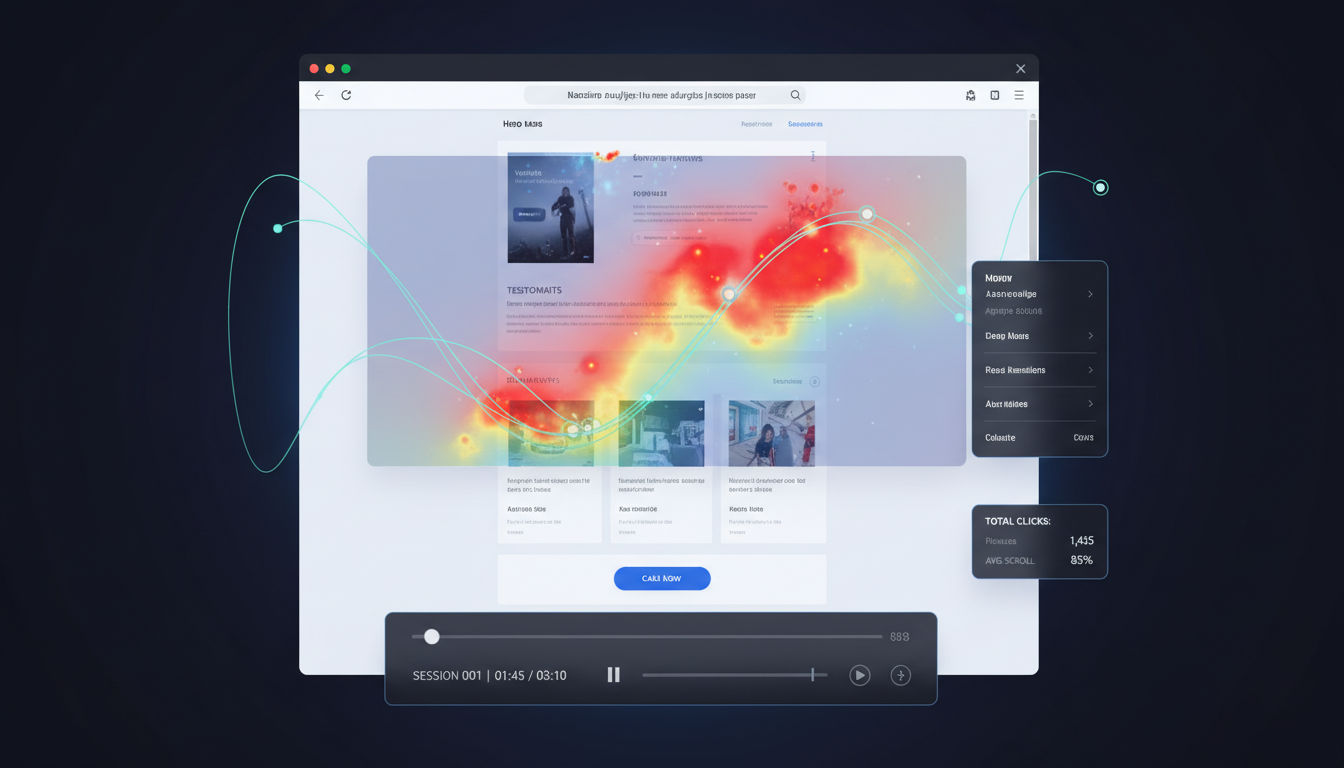Click the browser reload icon
1344x768 pixels.
pyautogui.click(x=346, y=94)
